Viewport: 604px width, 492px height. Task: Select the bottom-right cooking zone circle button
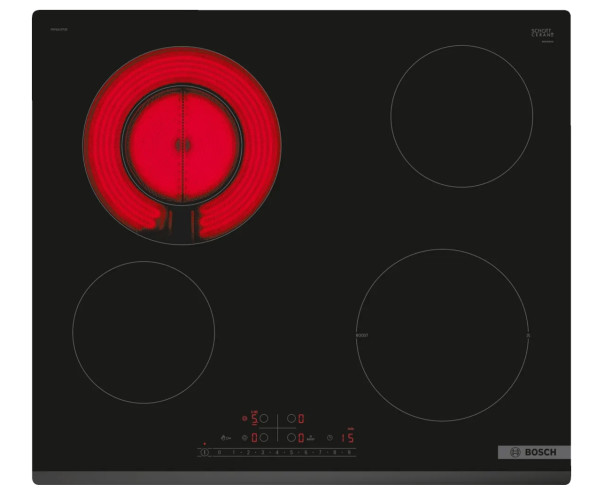291,438
